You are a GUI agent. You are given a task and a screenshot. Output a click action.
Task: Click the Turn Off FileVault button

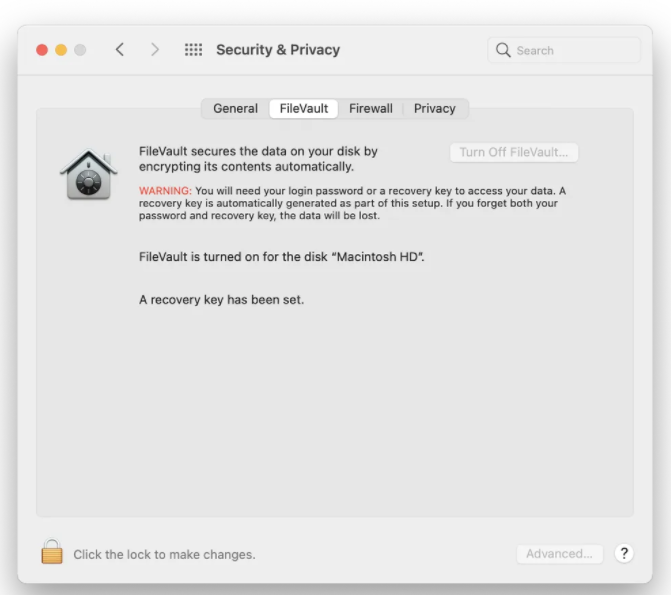pyautogui.click(x=514, y=152)
